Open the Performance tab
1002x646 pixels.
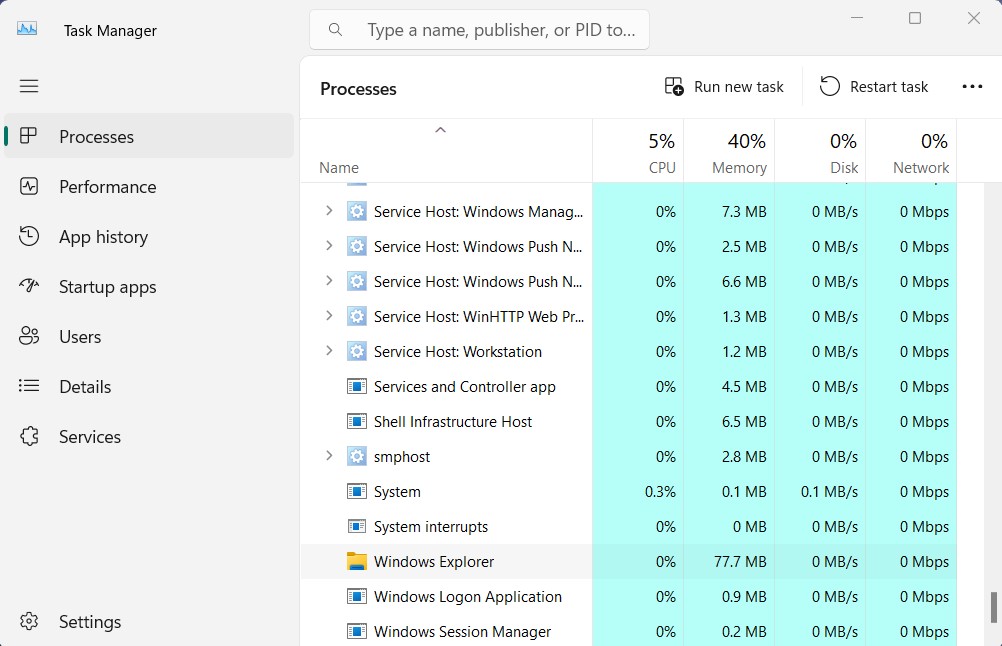[x=149, y=187]
